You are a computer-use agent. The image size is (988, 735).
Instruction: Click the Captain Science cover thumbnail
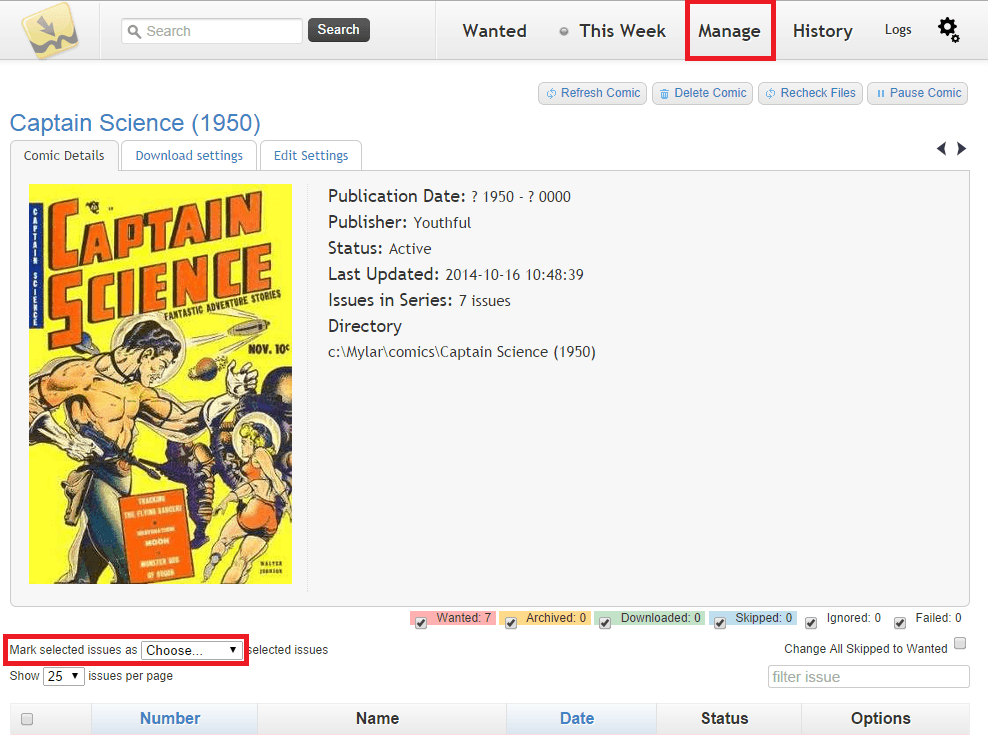point(160,383)
